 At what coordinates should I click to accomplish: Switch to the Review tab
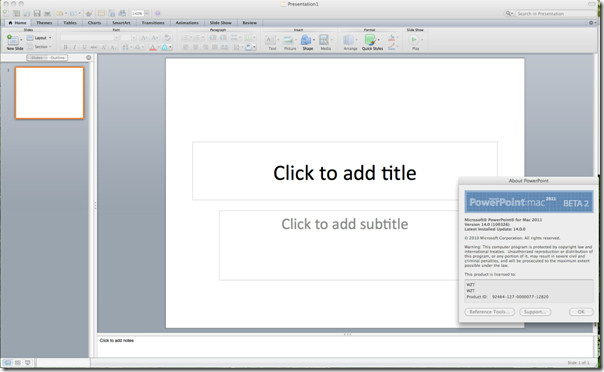point(250,23)
